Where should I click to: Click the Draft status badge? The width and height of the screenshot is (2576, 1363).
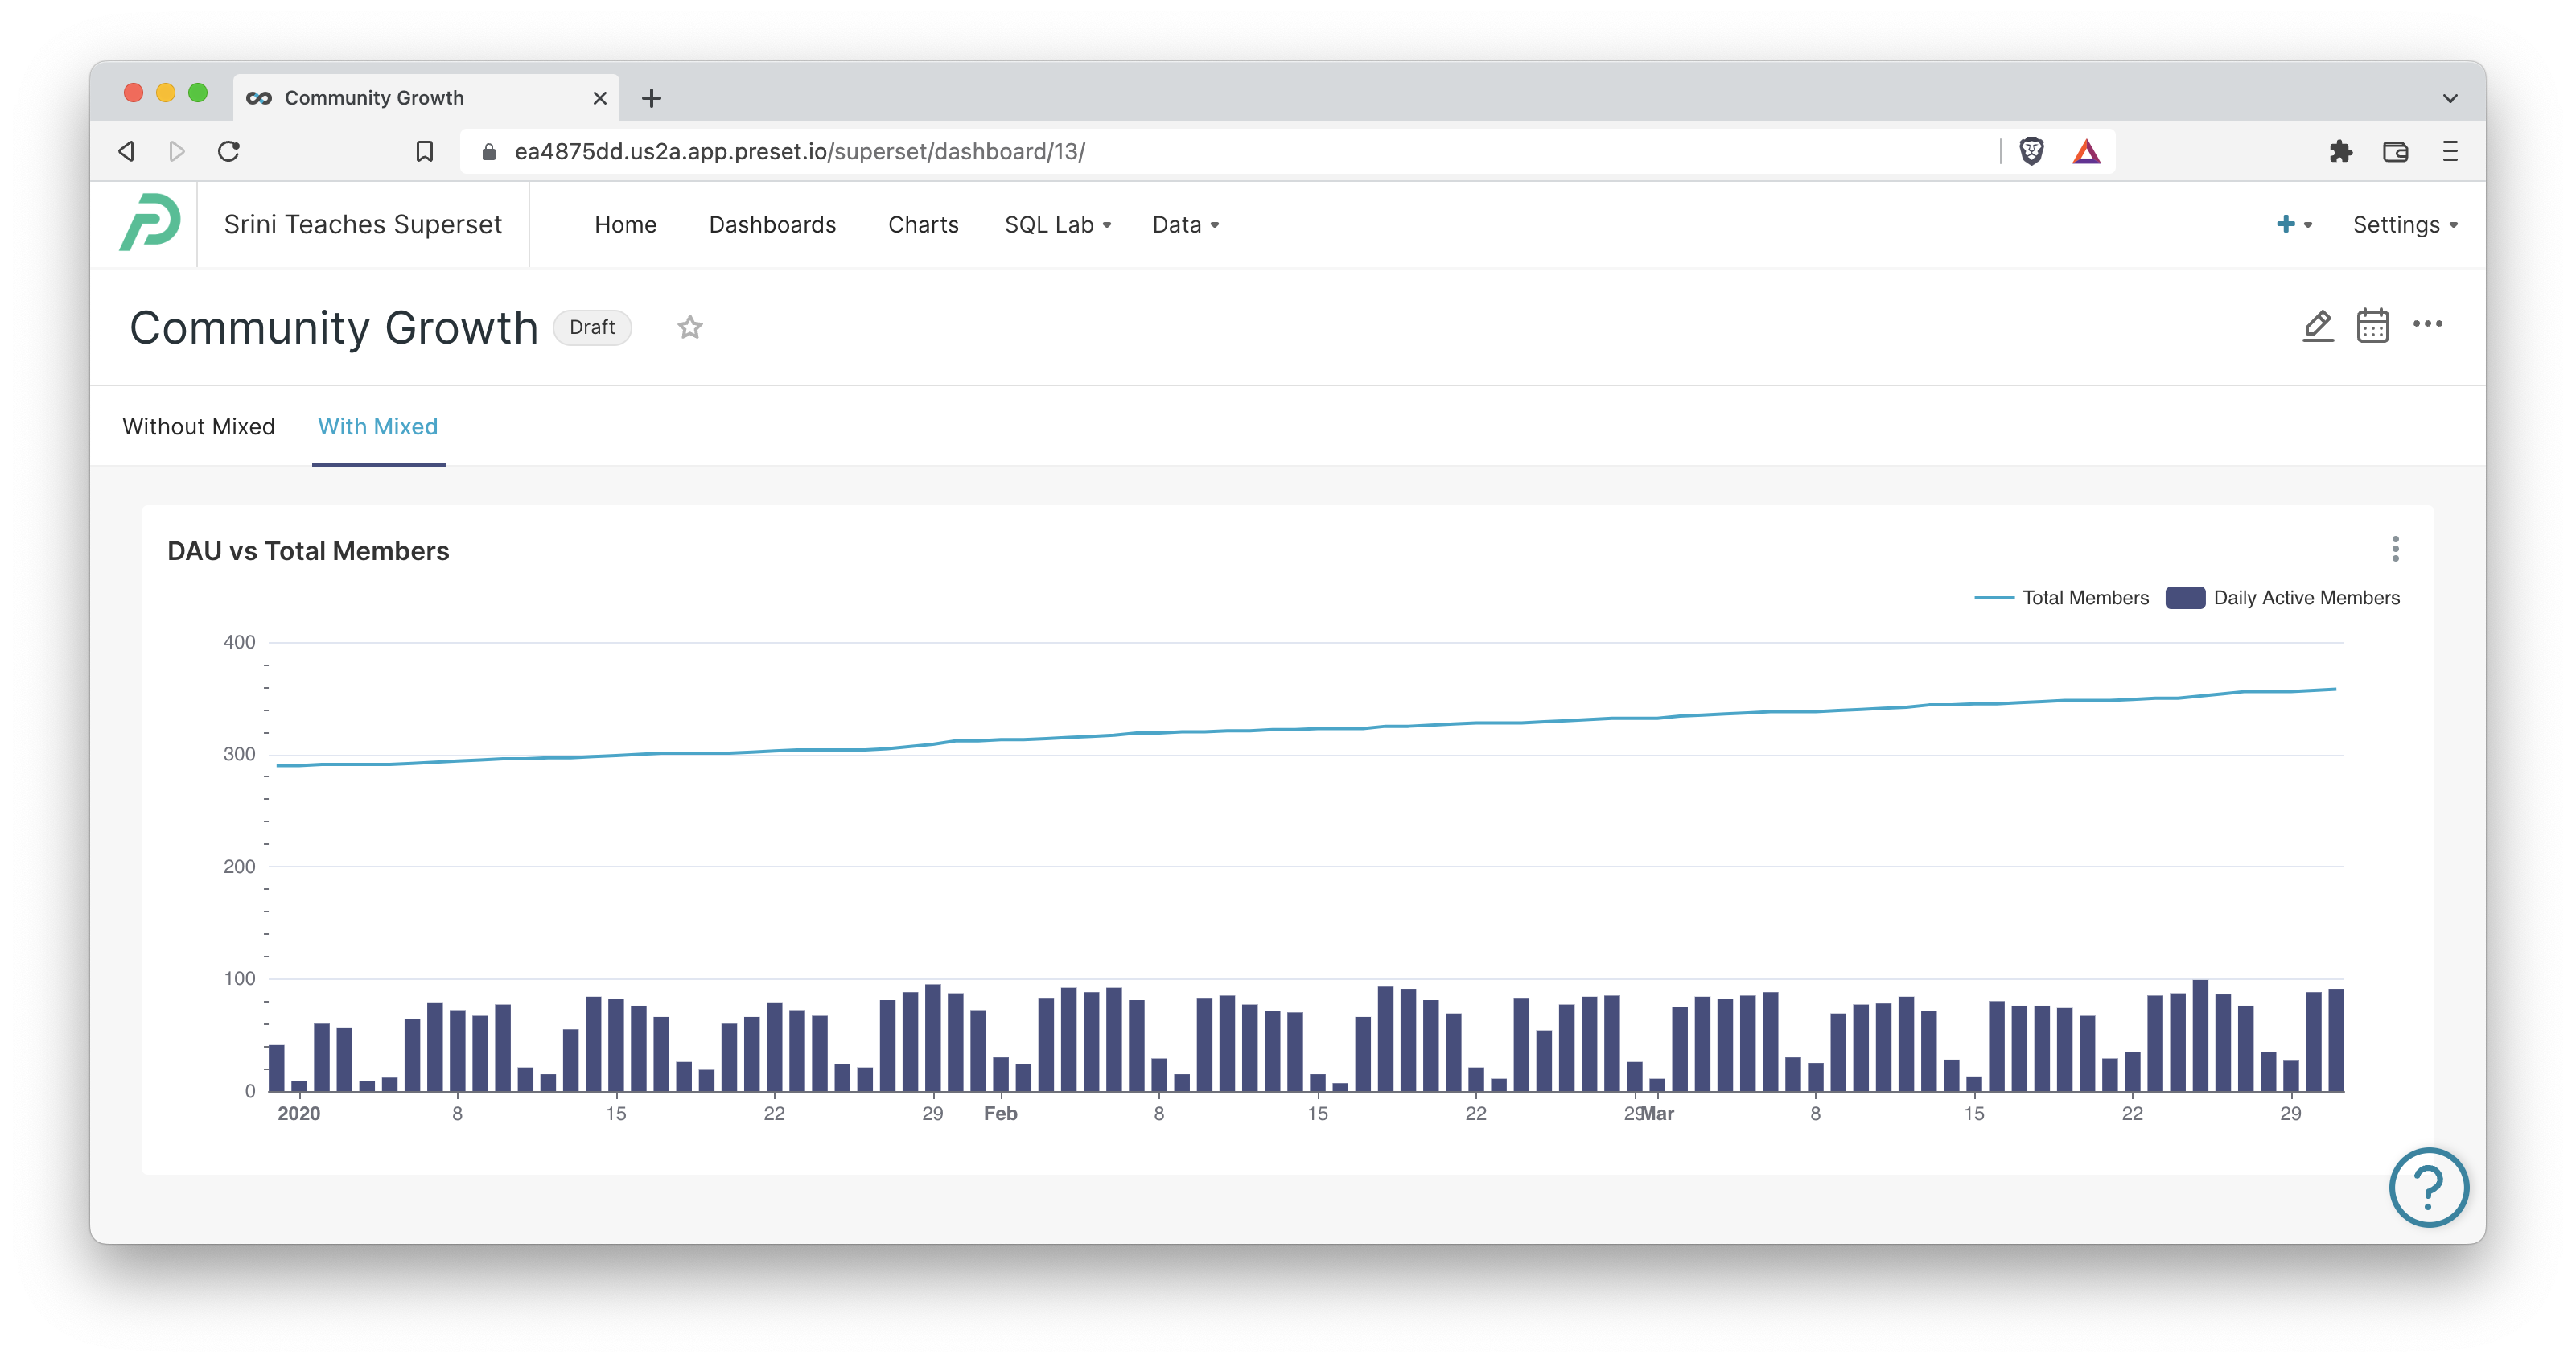592,328
